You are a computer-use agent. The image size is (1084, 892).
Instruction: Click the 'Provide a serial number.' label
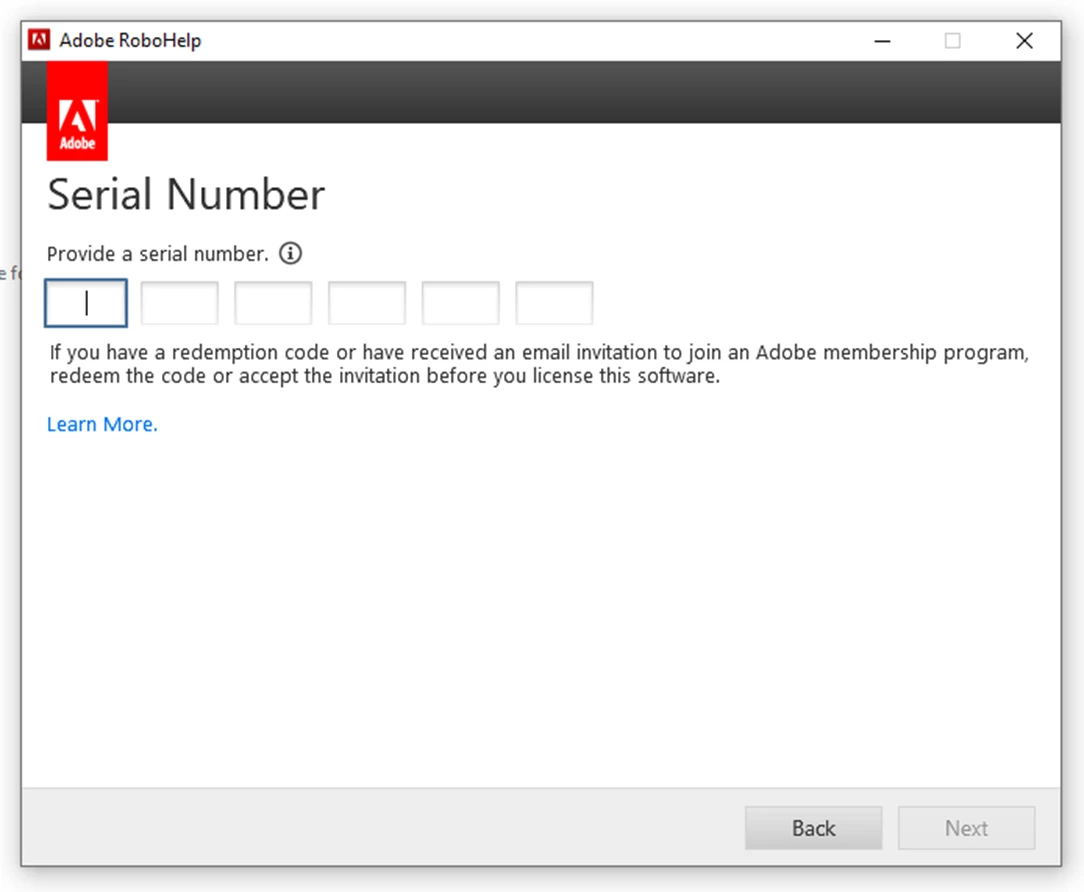coord(158,254)
